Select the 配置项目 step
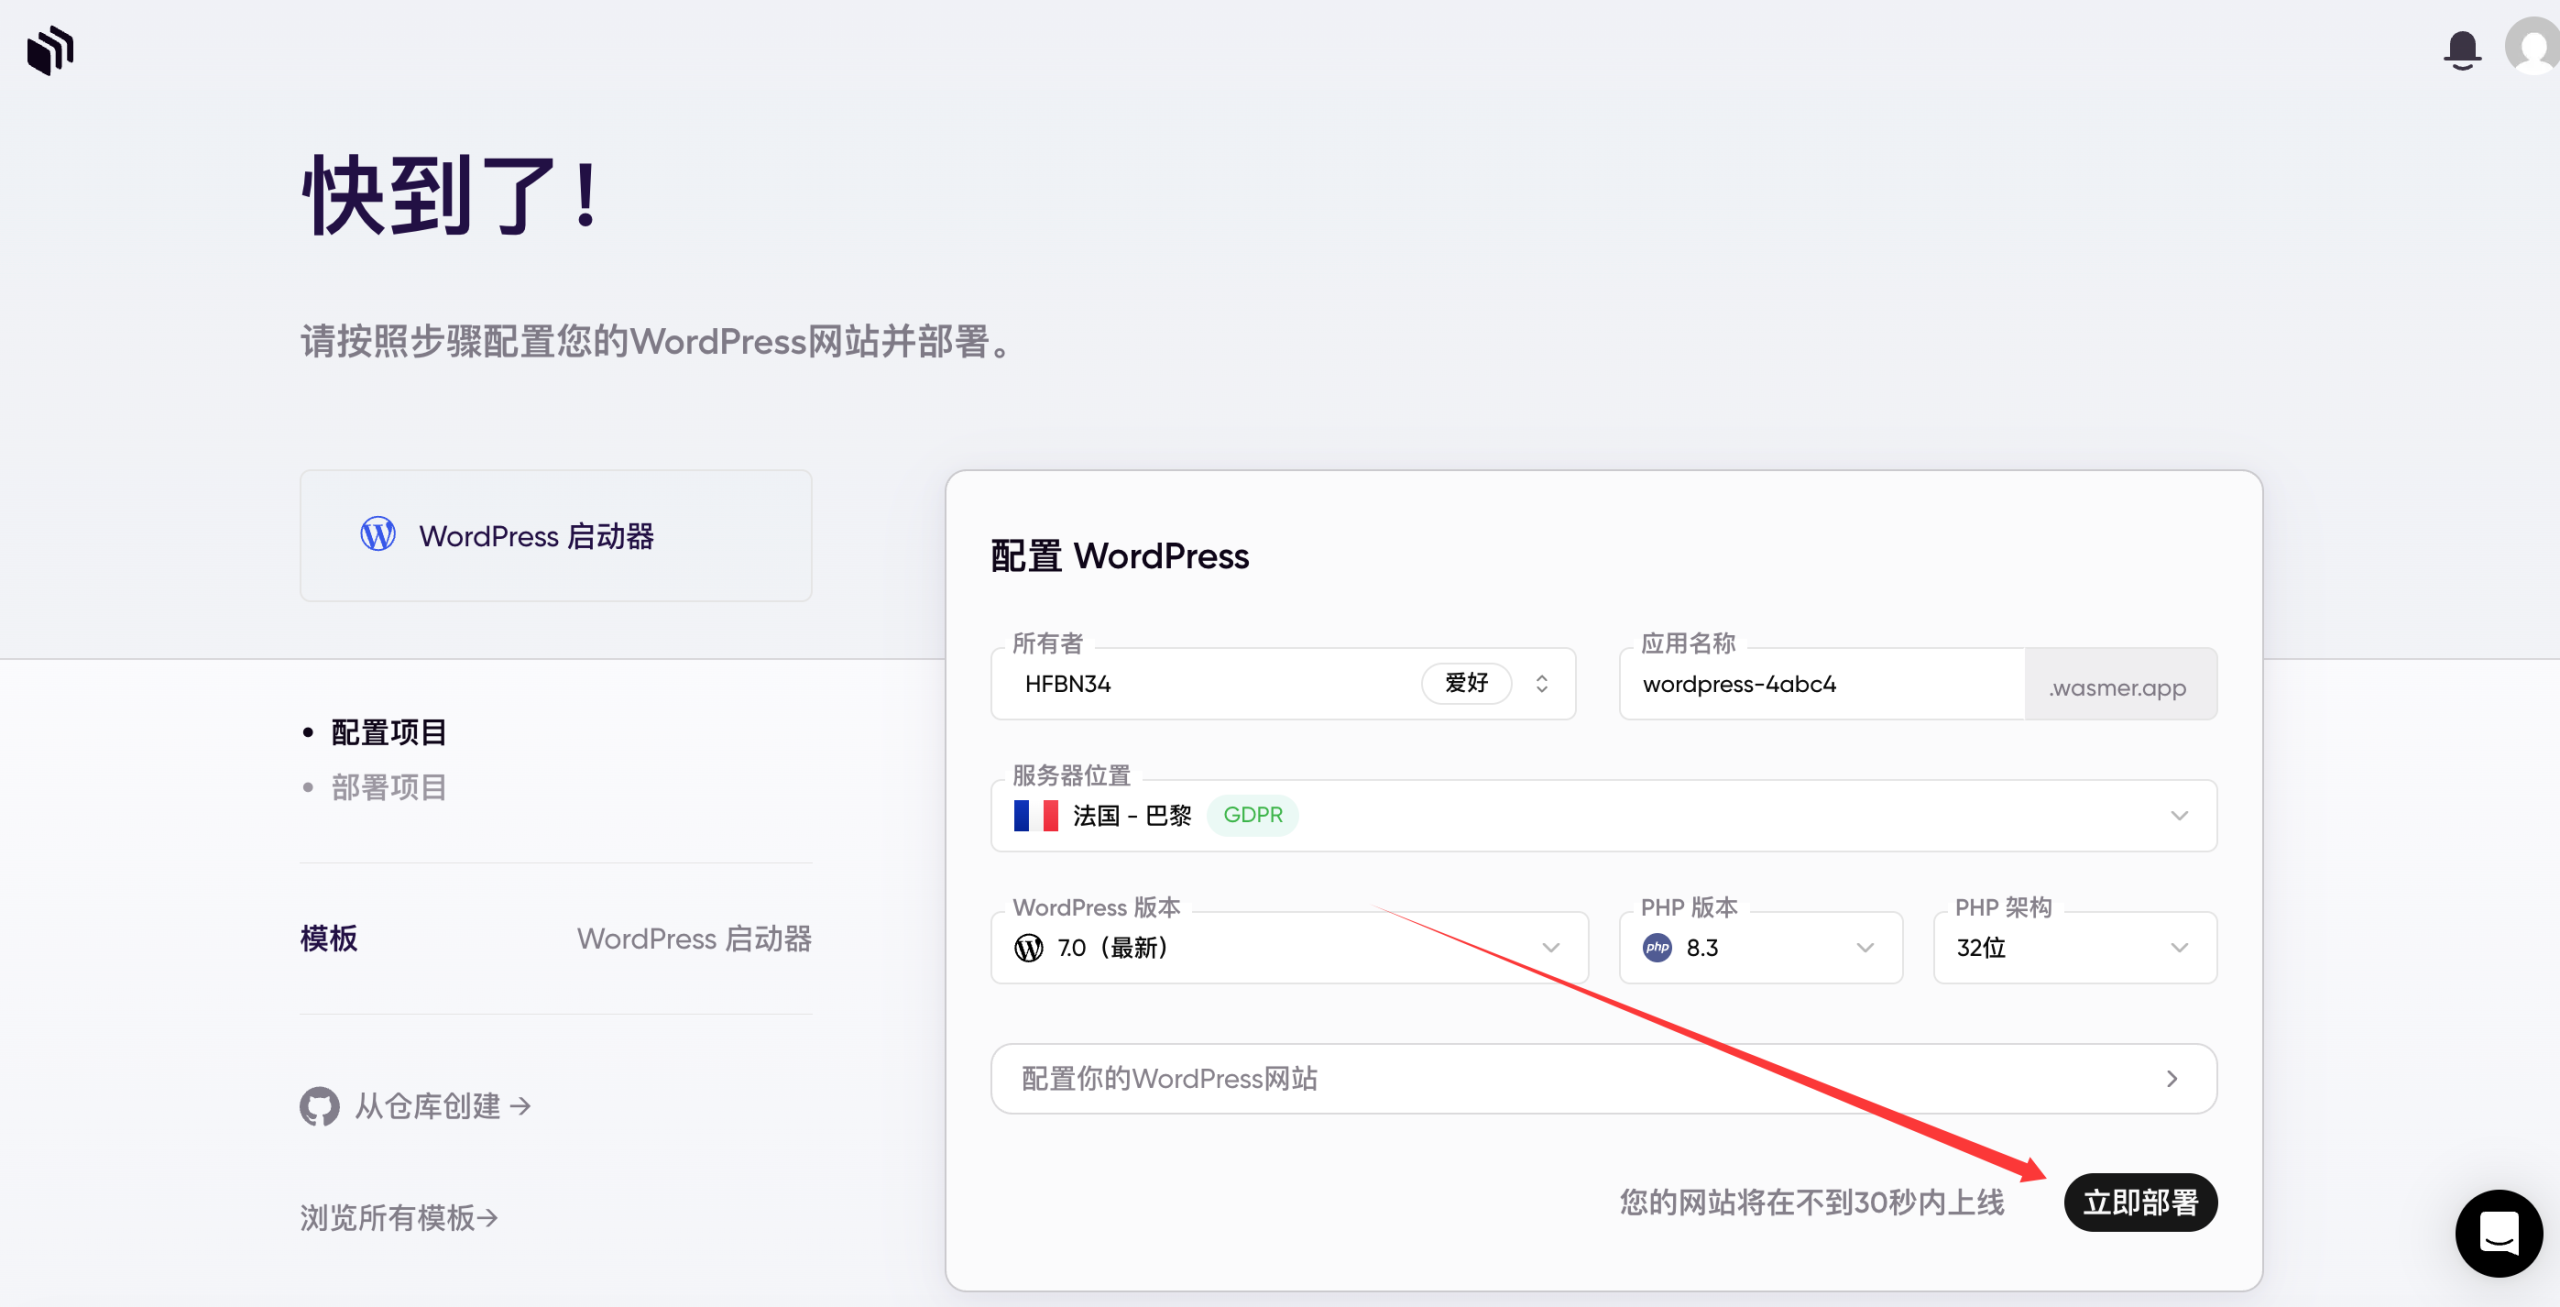 coord(388,732)
